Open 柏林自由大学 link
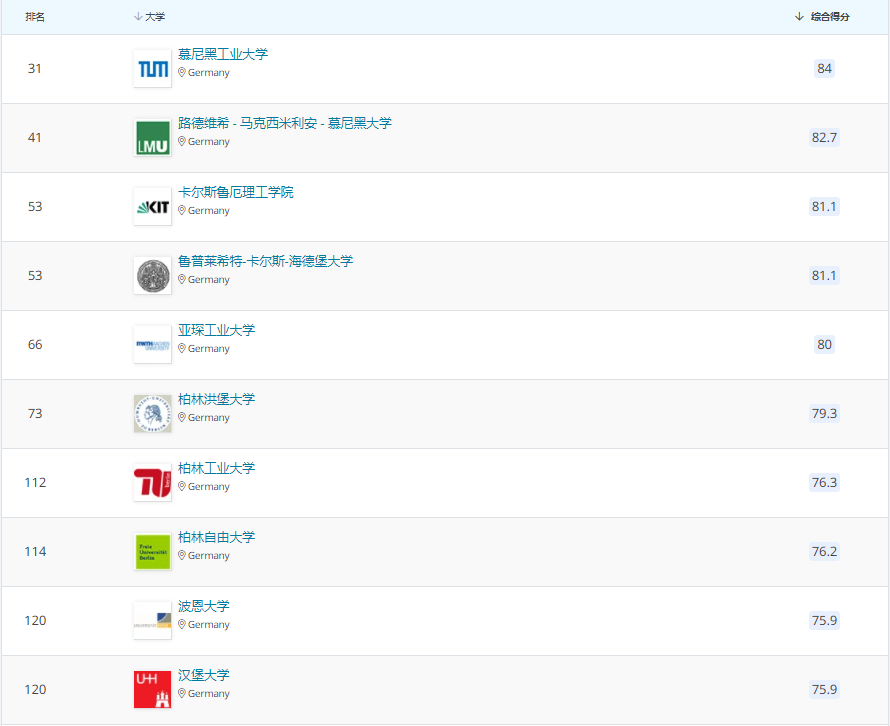 (x=216, y=537)
